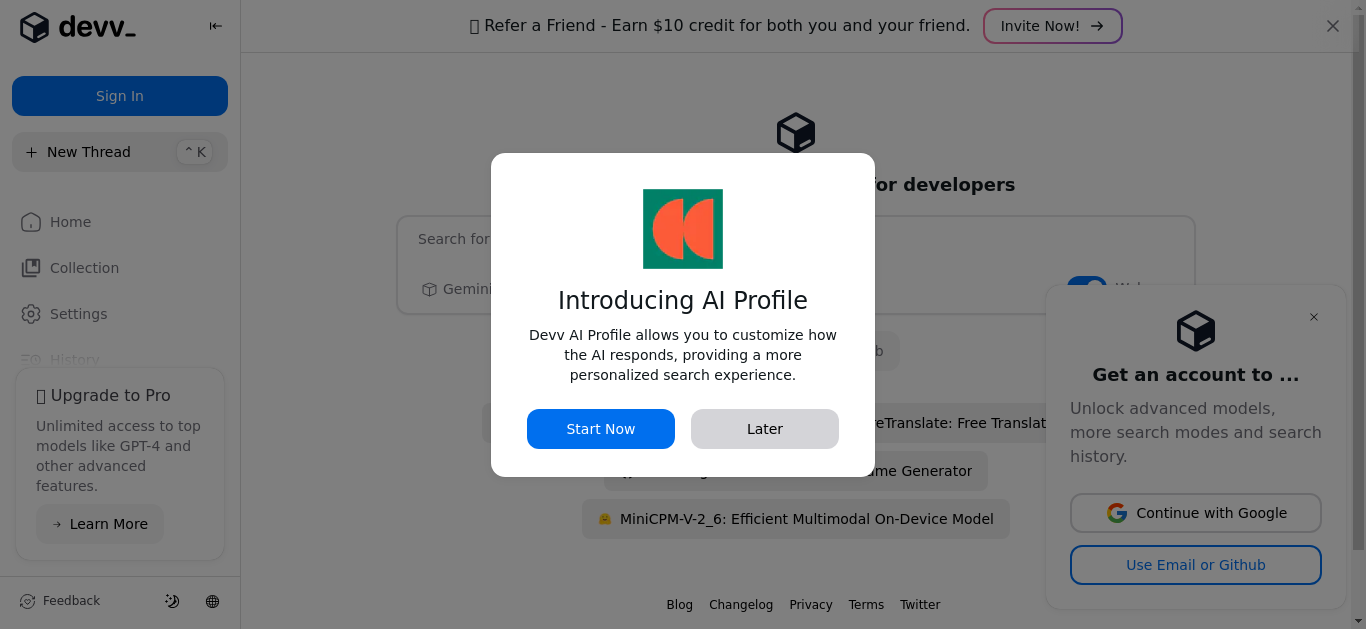Viewport: 1366px width, 629px height.
Task: Collapse the sidebar using arrow icon
Action: 215,27
